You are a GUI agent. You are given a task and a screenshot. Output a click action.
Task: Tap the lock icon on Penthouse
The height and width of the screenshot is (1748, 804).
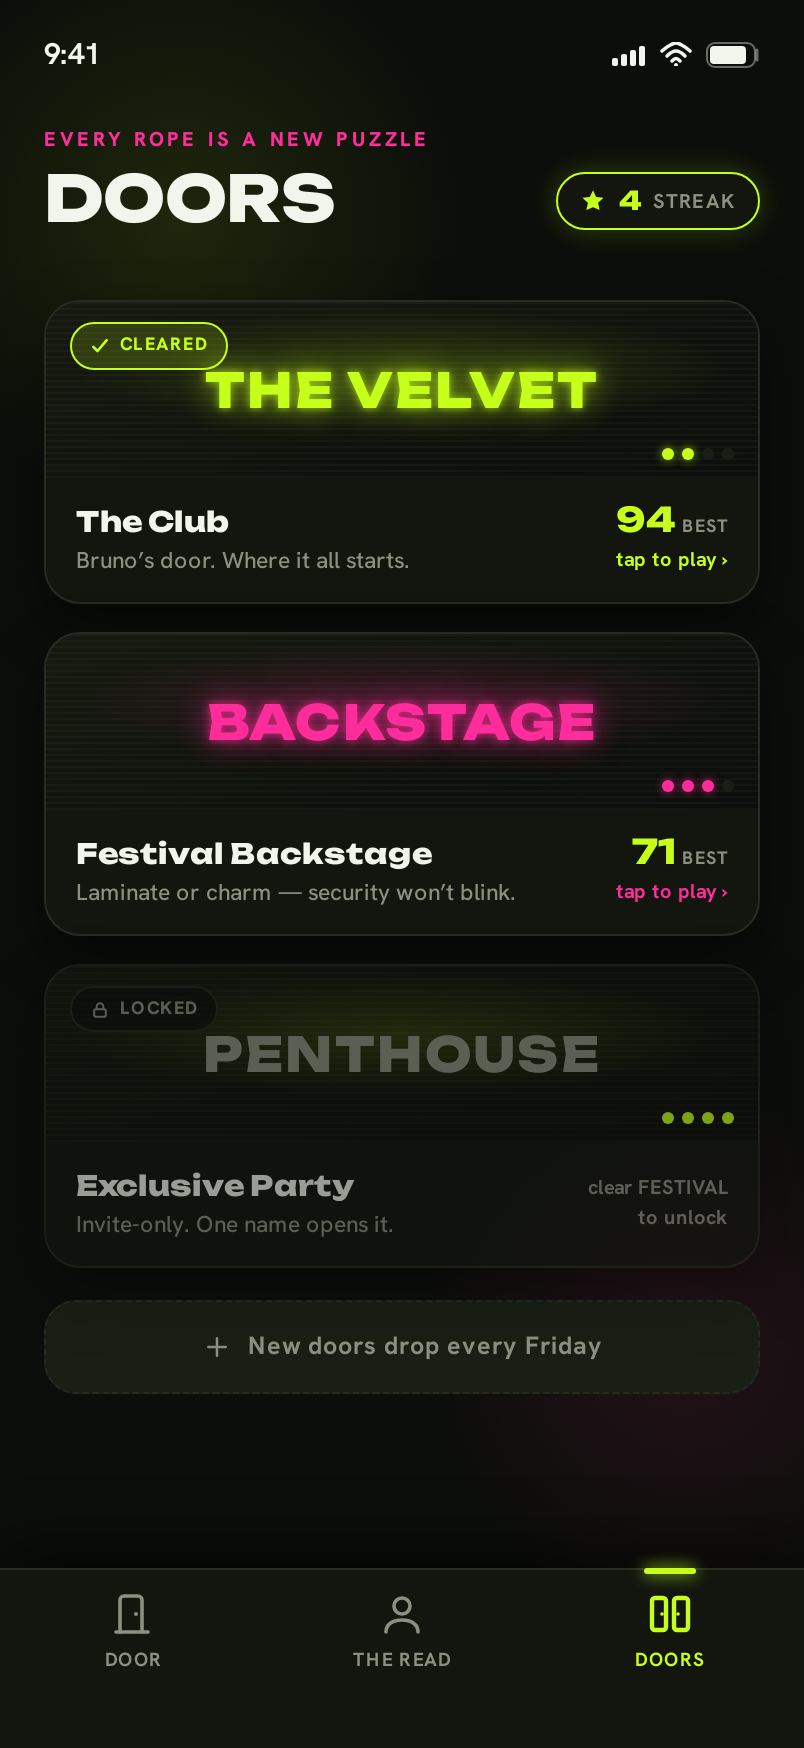click(100, 1009)
